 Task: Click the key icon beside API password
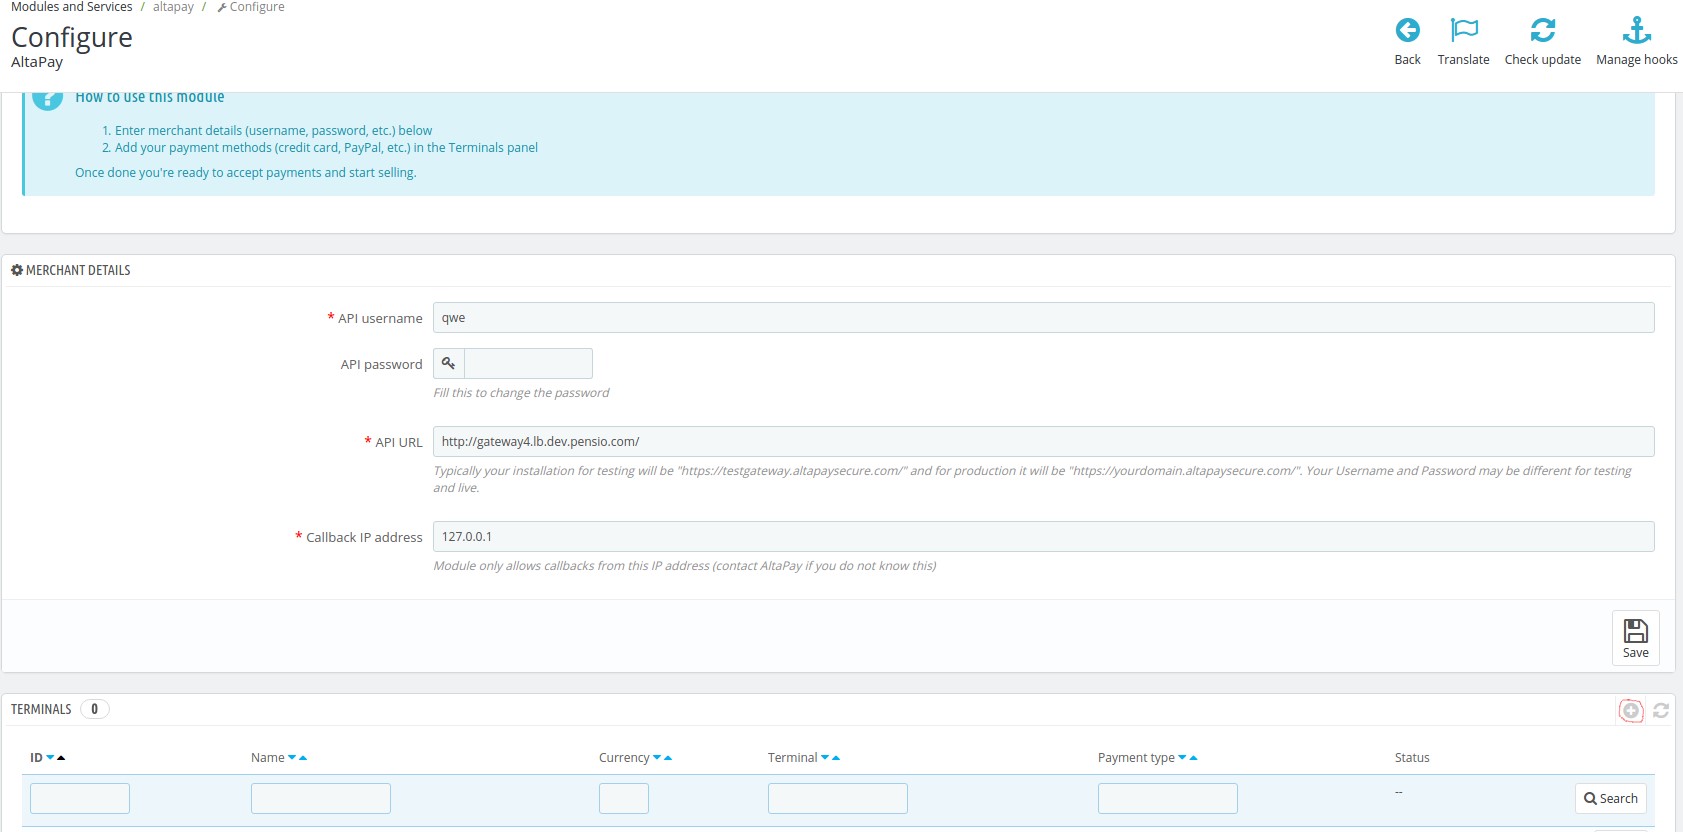(x=449, y=363)
